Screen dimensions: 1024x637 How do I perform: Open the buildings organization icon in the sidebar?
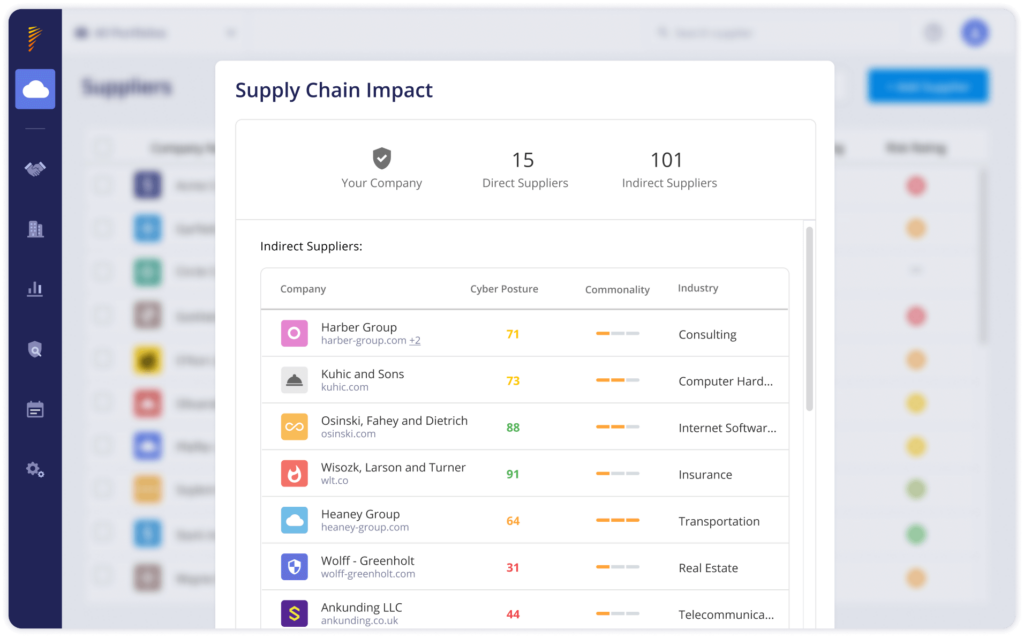(34, 229)
